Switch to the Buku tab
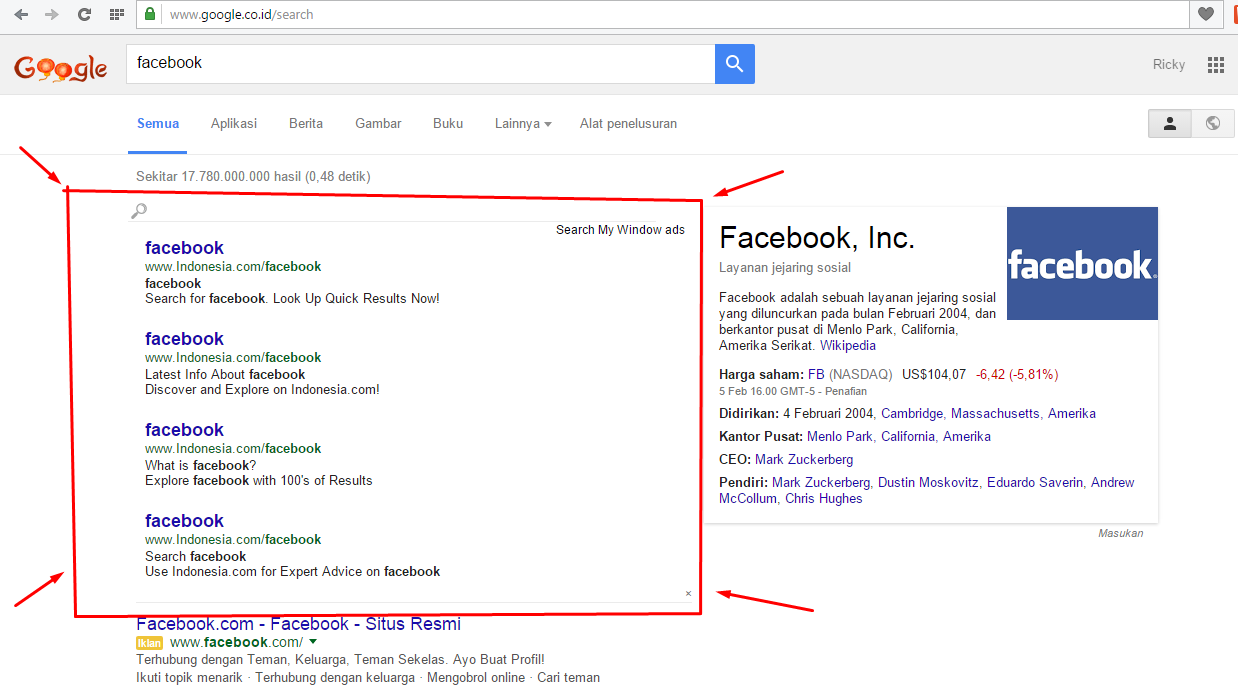 point(448,124)
